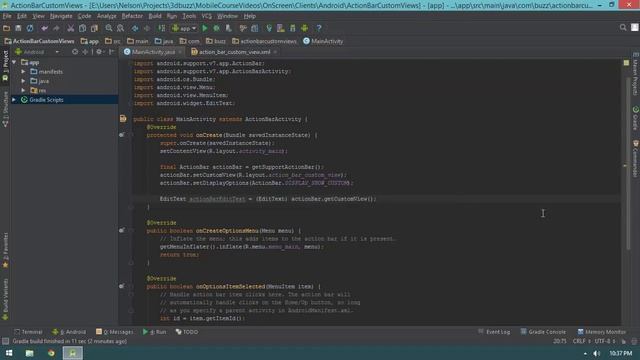Expand the app module tree node
Viewport: 640px width, 360px height.
coord(14,62)
